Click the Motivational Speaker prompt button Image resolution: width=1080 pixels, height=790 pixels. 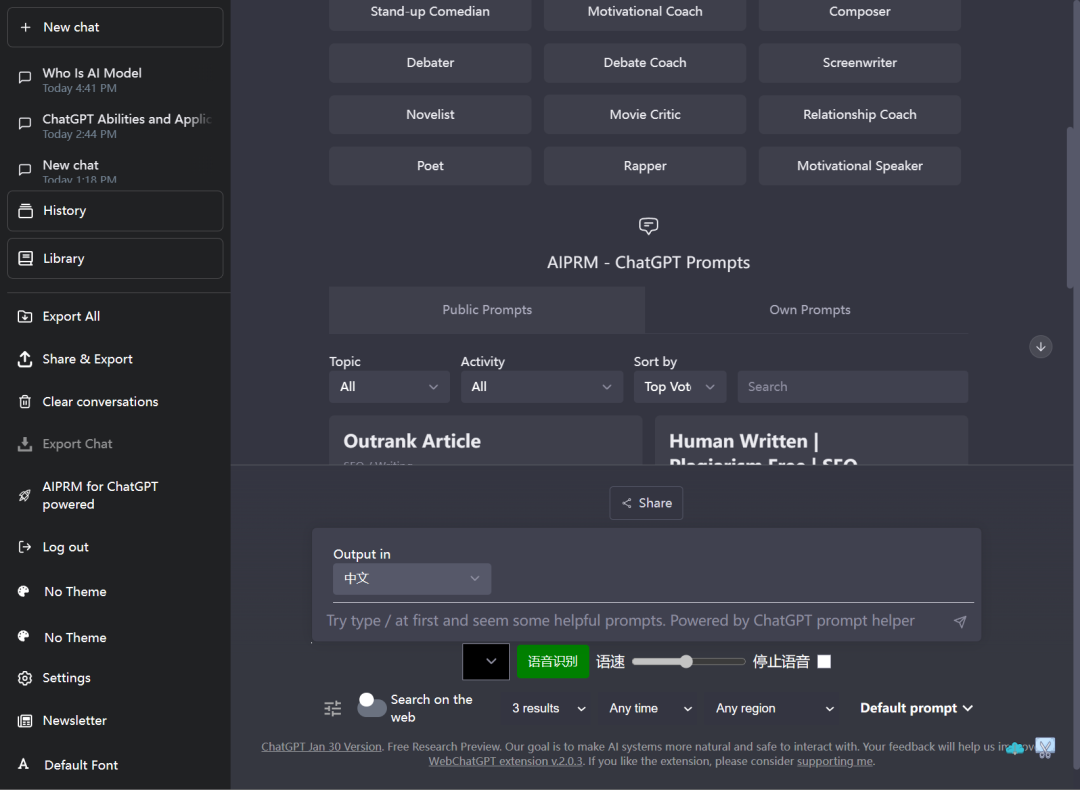click(860, 166)
